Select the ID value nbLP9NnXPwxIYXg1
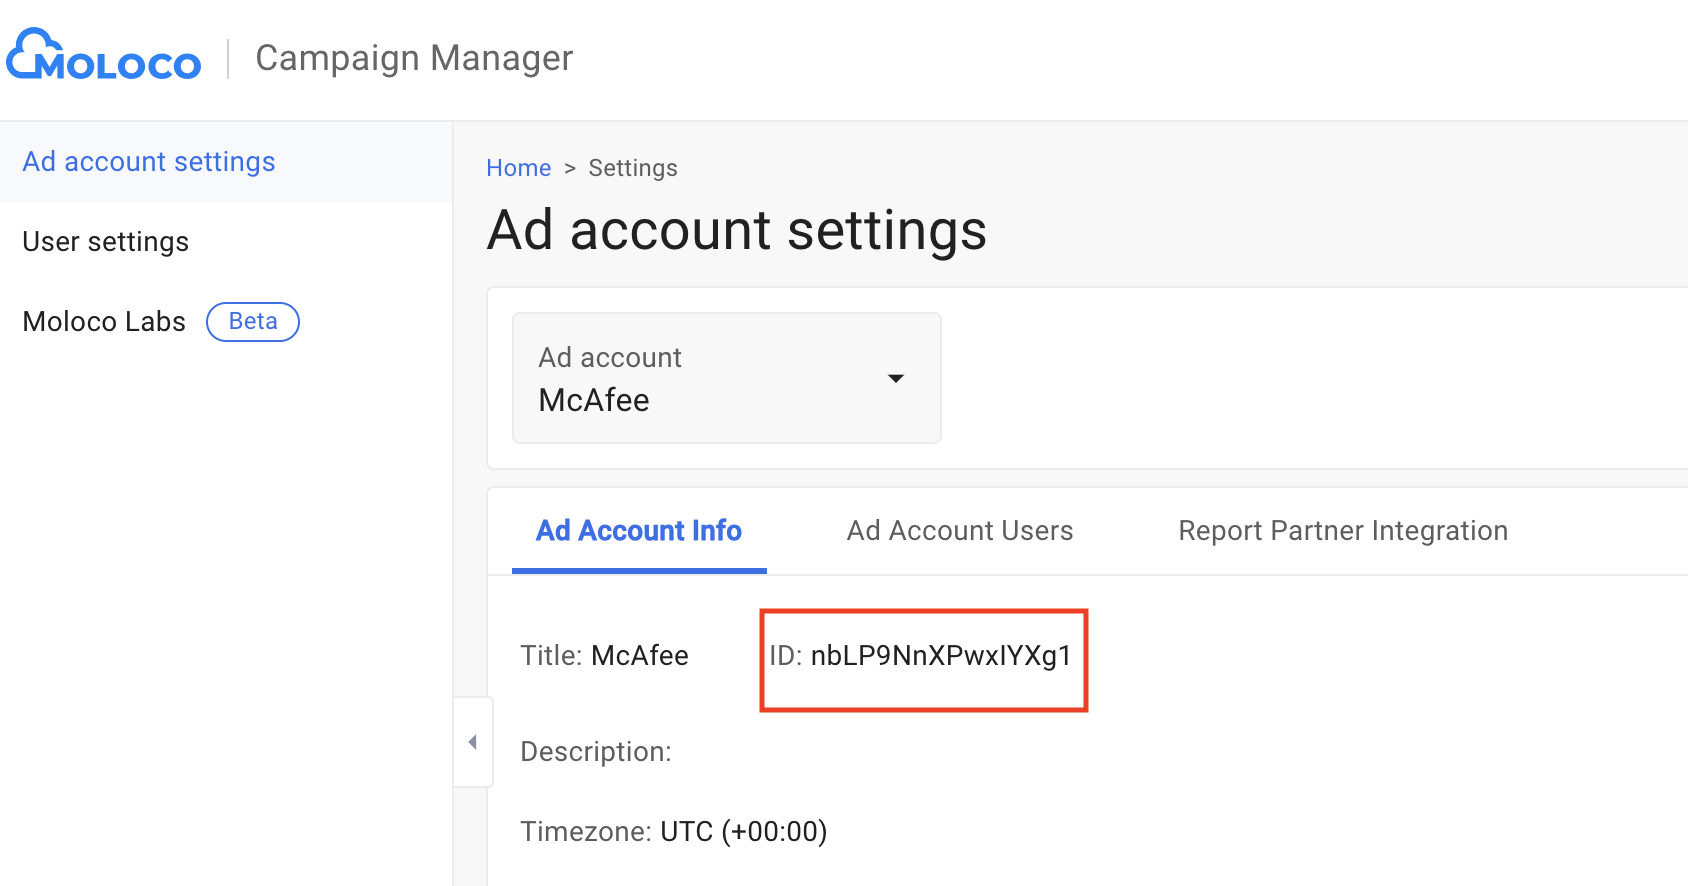This screenshot has width=1688, height=886. click(941, 656)
